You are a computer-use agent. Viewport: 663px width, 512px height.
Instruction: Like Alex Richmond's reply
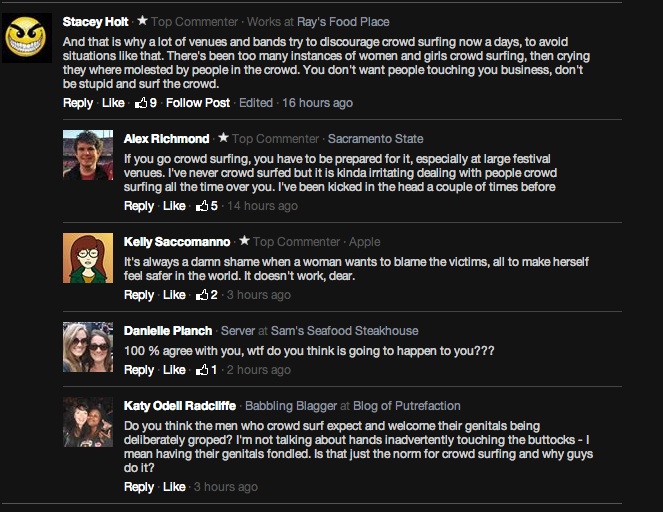tap(174, 206)
